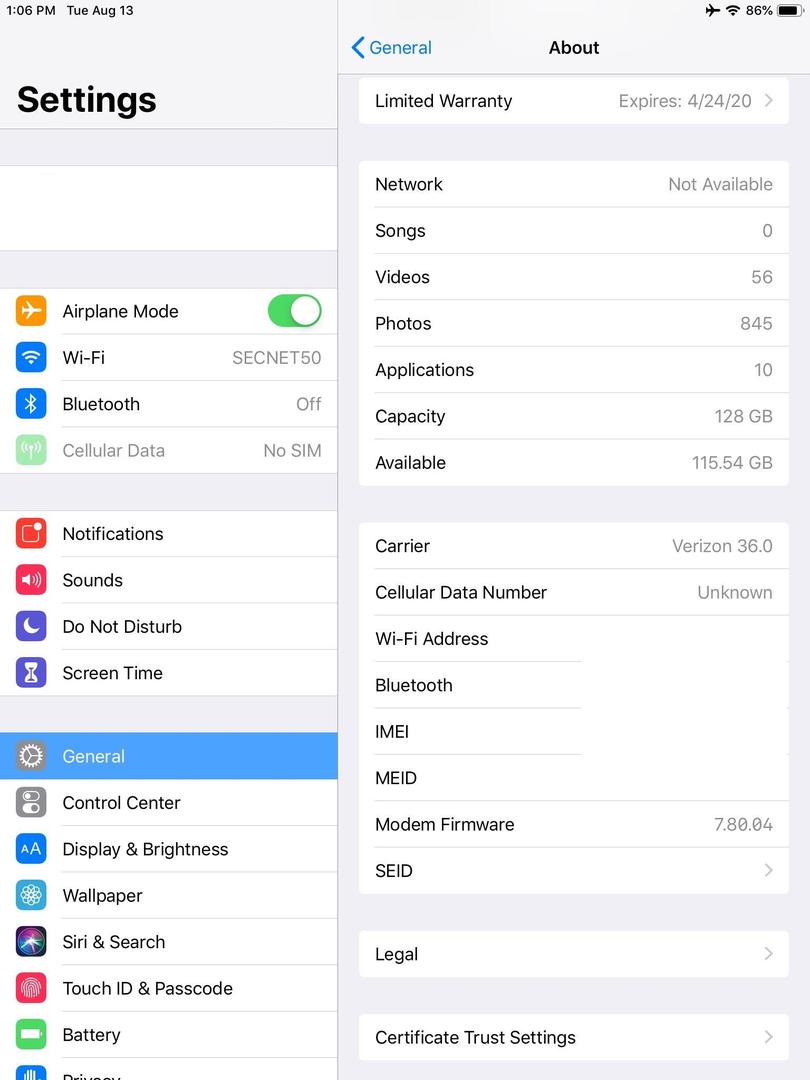Open the red Notifications icon
Image resolution: width=810 pixels, height=1080 pixels.
tap(31, 534)
